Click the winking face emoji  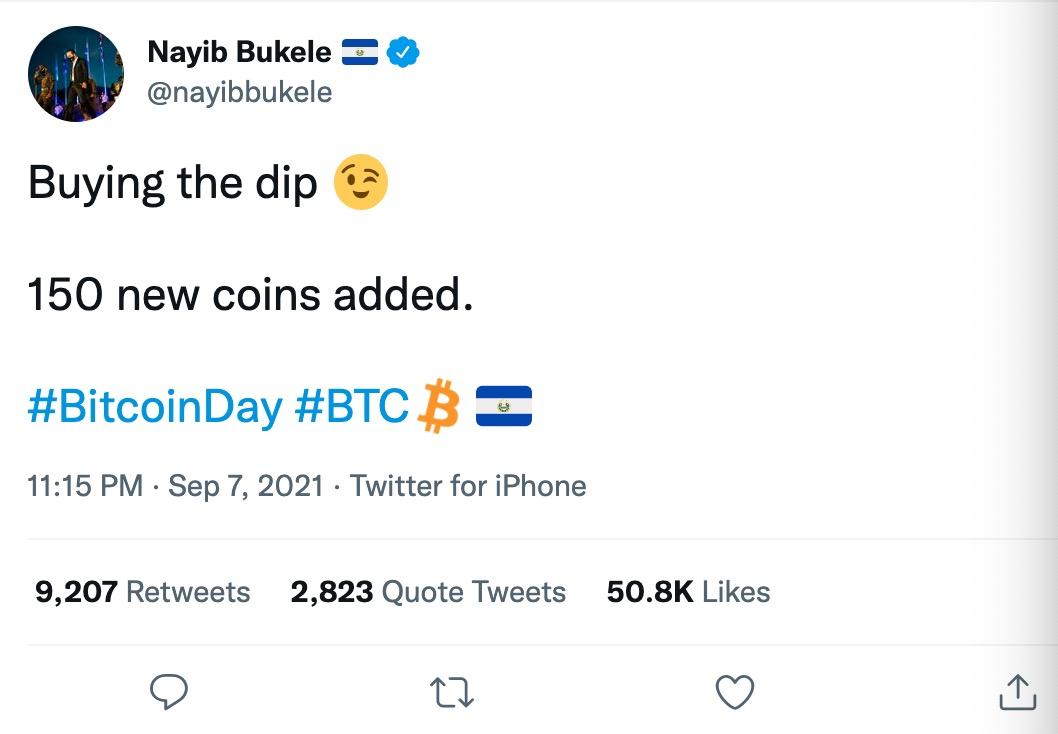(x=360, y=183)
